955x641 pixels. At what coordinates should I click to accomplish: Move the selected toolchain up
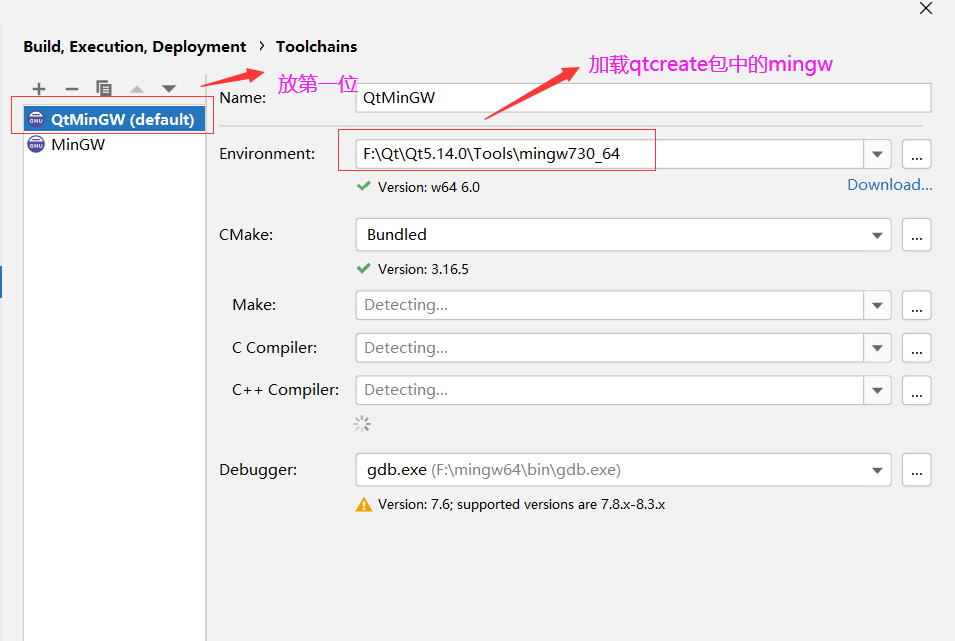137,89
